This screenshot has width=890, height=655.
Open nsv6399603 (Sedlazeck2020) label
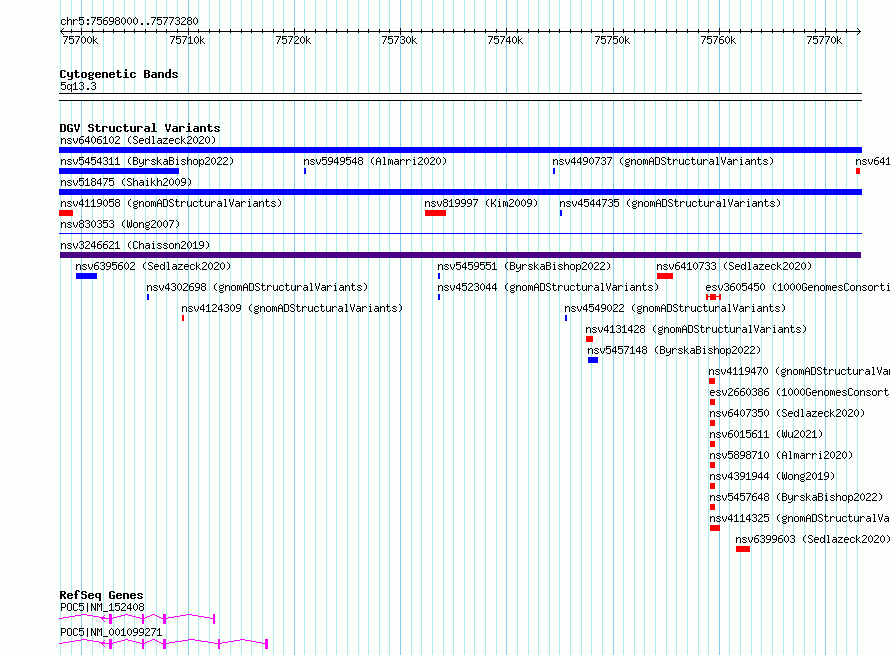(812, 539)
